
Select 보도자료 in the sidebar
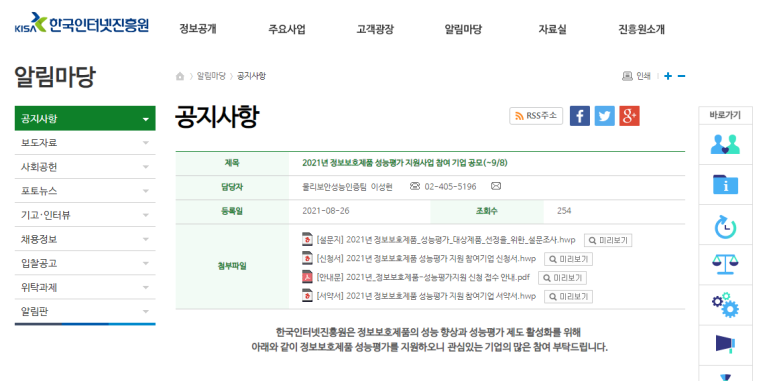click(x=85, y=143)
